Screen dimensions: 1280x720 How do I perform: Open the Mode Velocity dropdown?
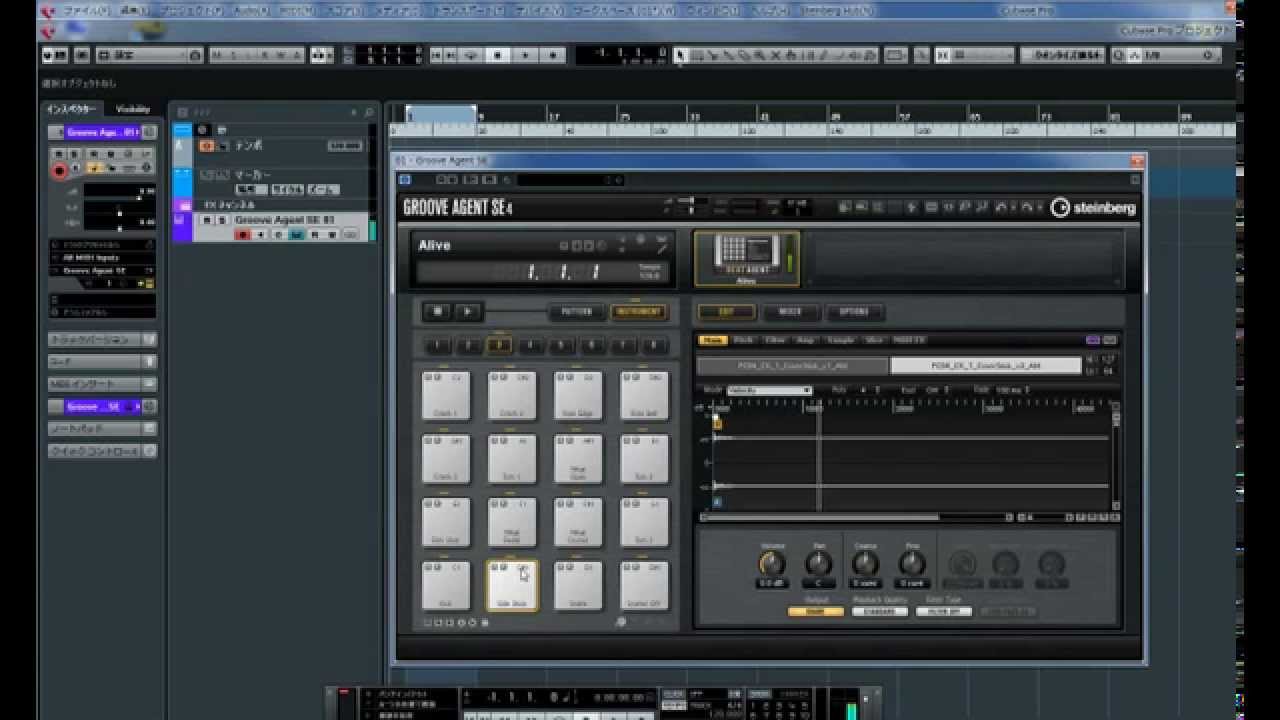point(769,390)
